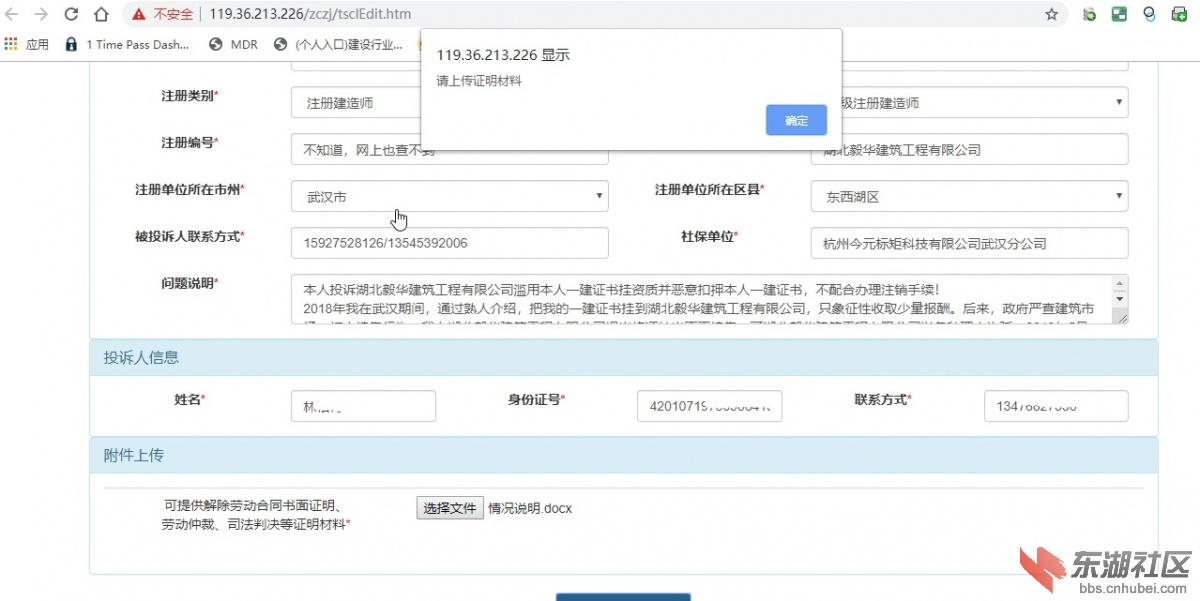Click the textarea resize handle corner
The image size is (1200, 601).
[x=1122, y=317]
